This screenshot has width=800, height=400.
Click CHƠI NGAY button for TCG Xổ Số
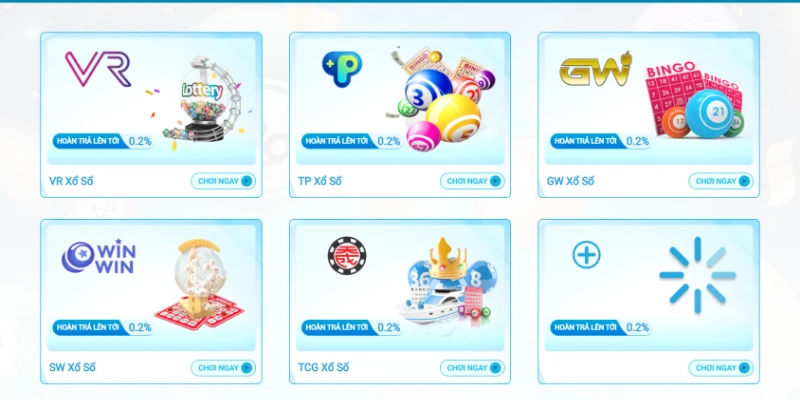[472, 368]
